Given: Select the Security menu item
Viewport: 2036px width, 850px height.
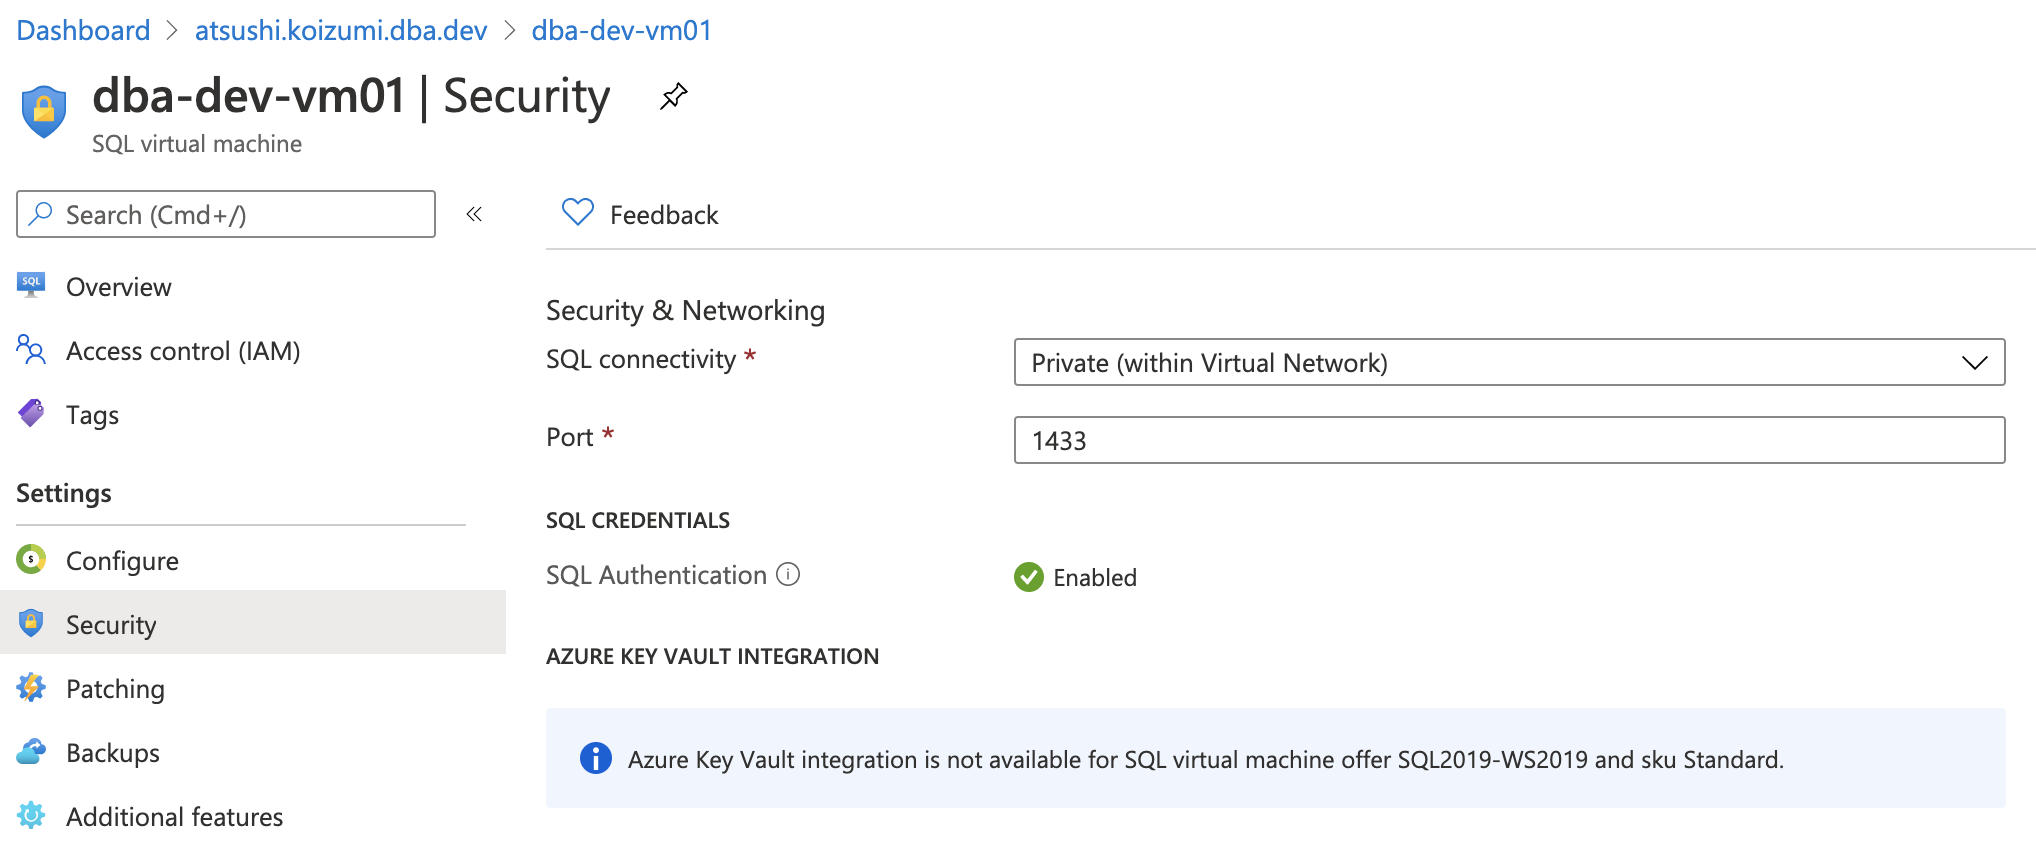Looking at the screenshot, I should click(x=111, y=625).
